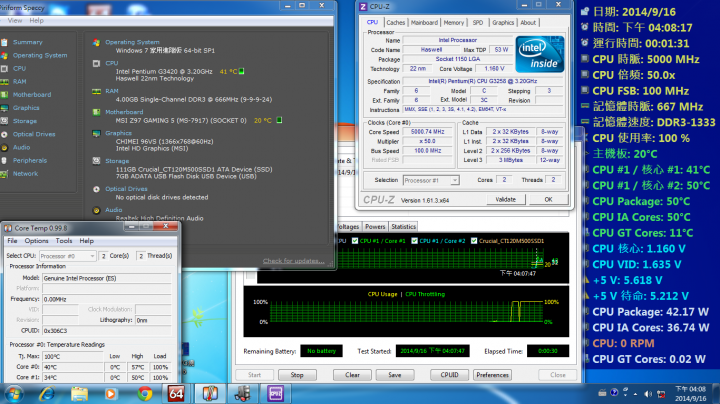
Task: Switch to Powers tab in stability test
Action: pos(375,227)
